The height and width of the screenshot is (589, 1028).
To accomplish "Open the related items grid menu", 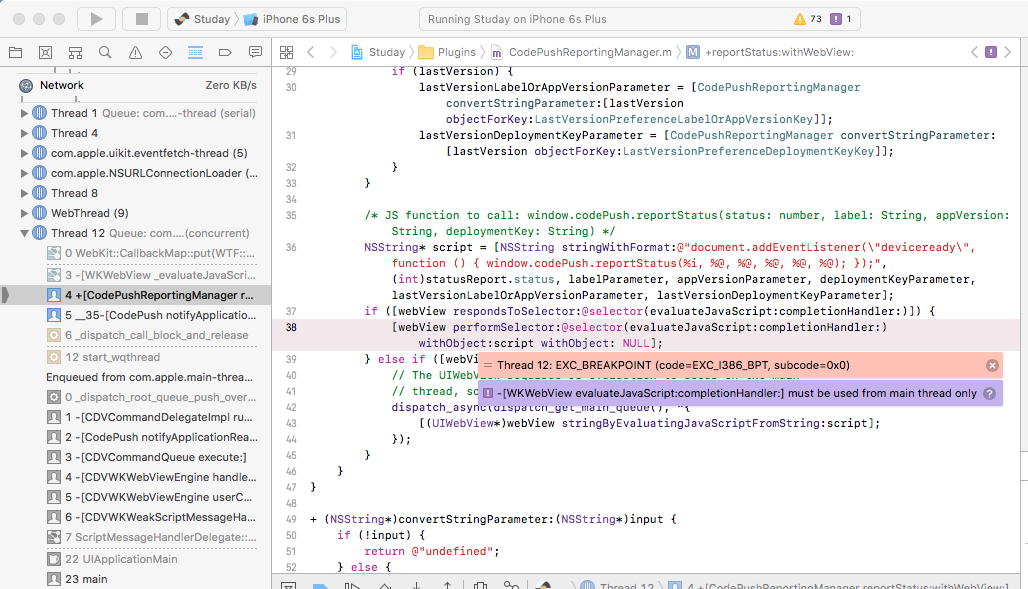I will 287,52.
